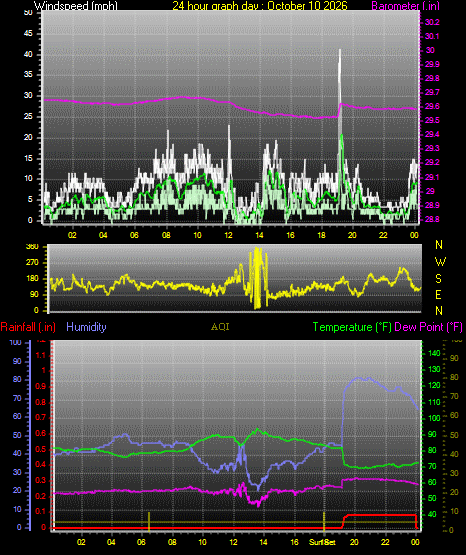Click the 'AQI' legend label

220,327
